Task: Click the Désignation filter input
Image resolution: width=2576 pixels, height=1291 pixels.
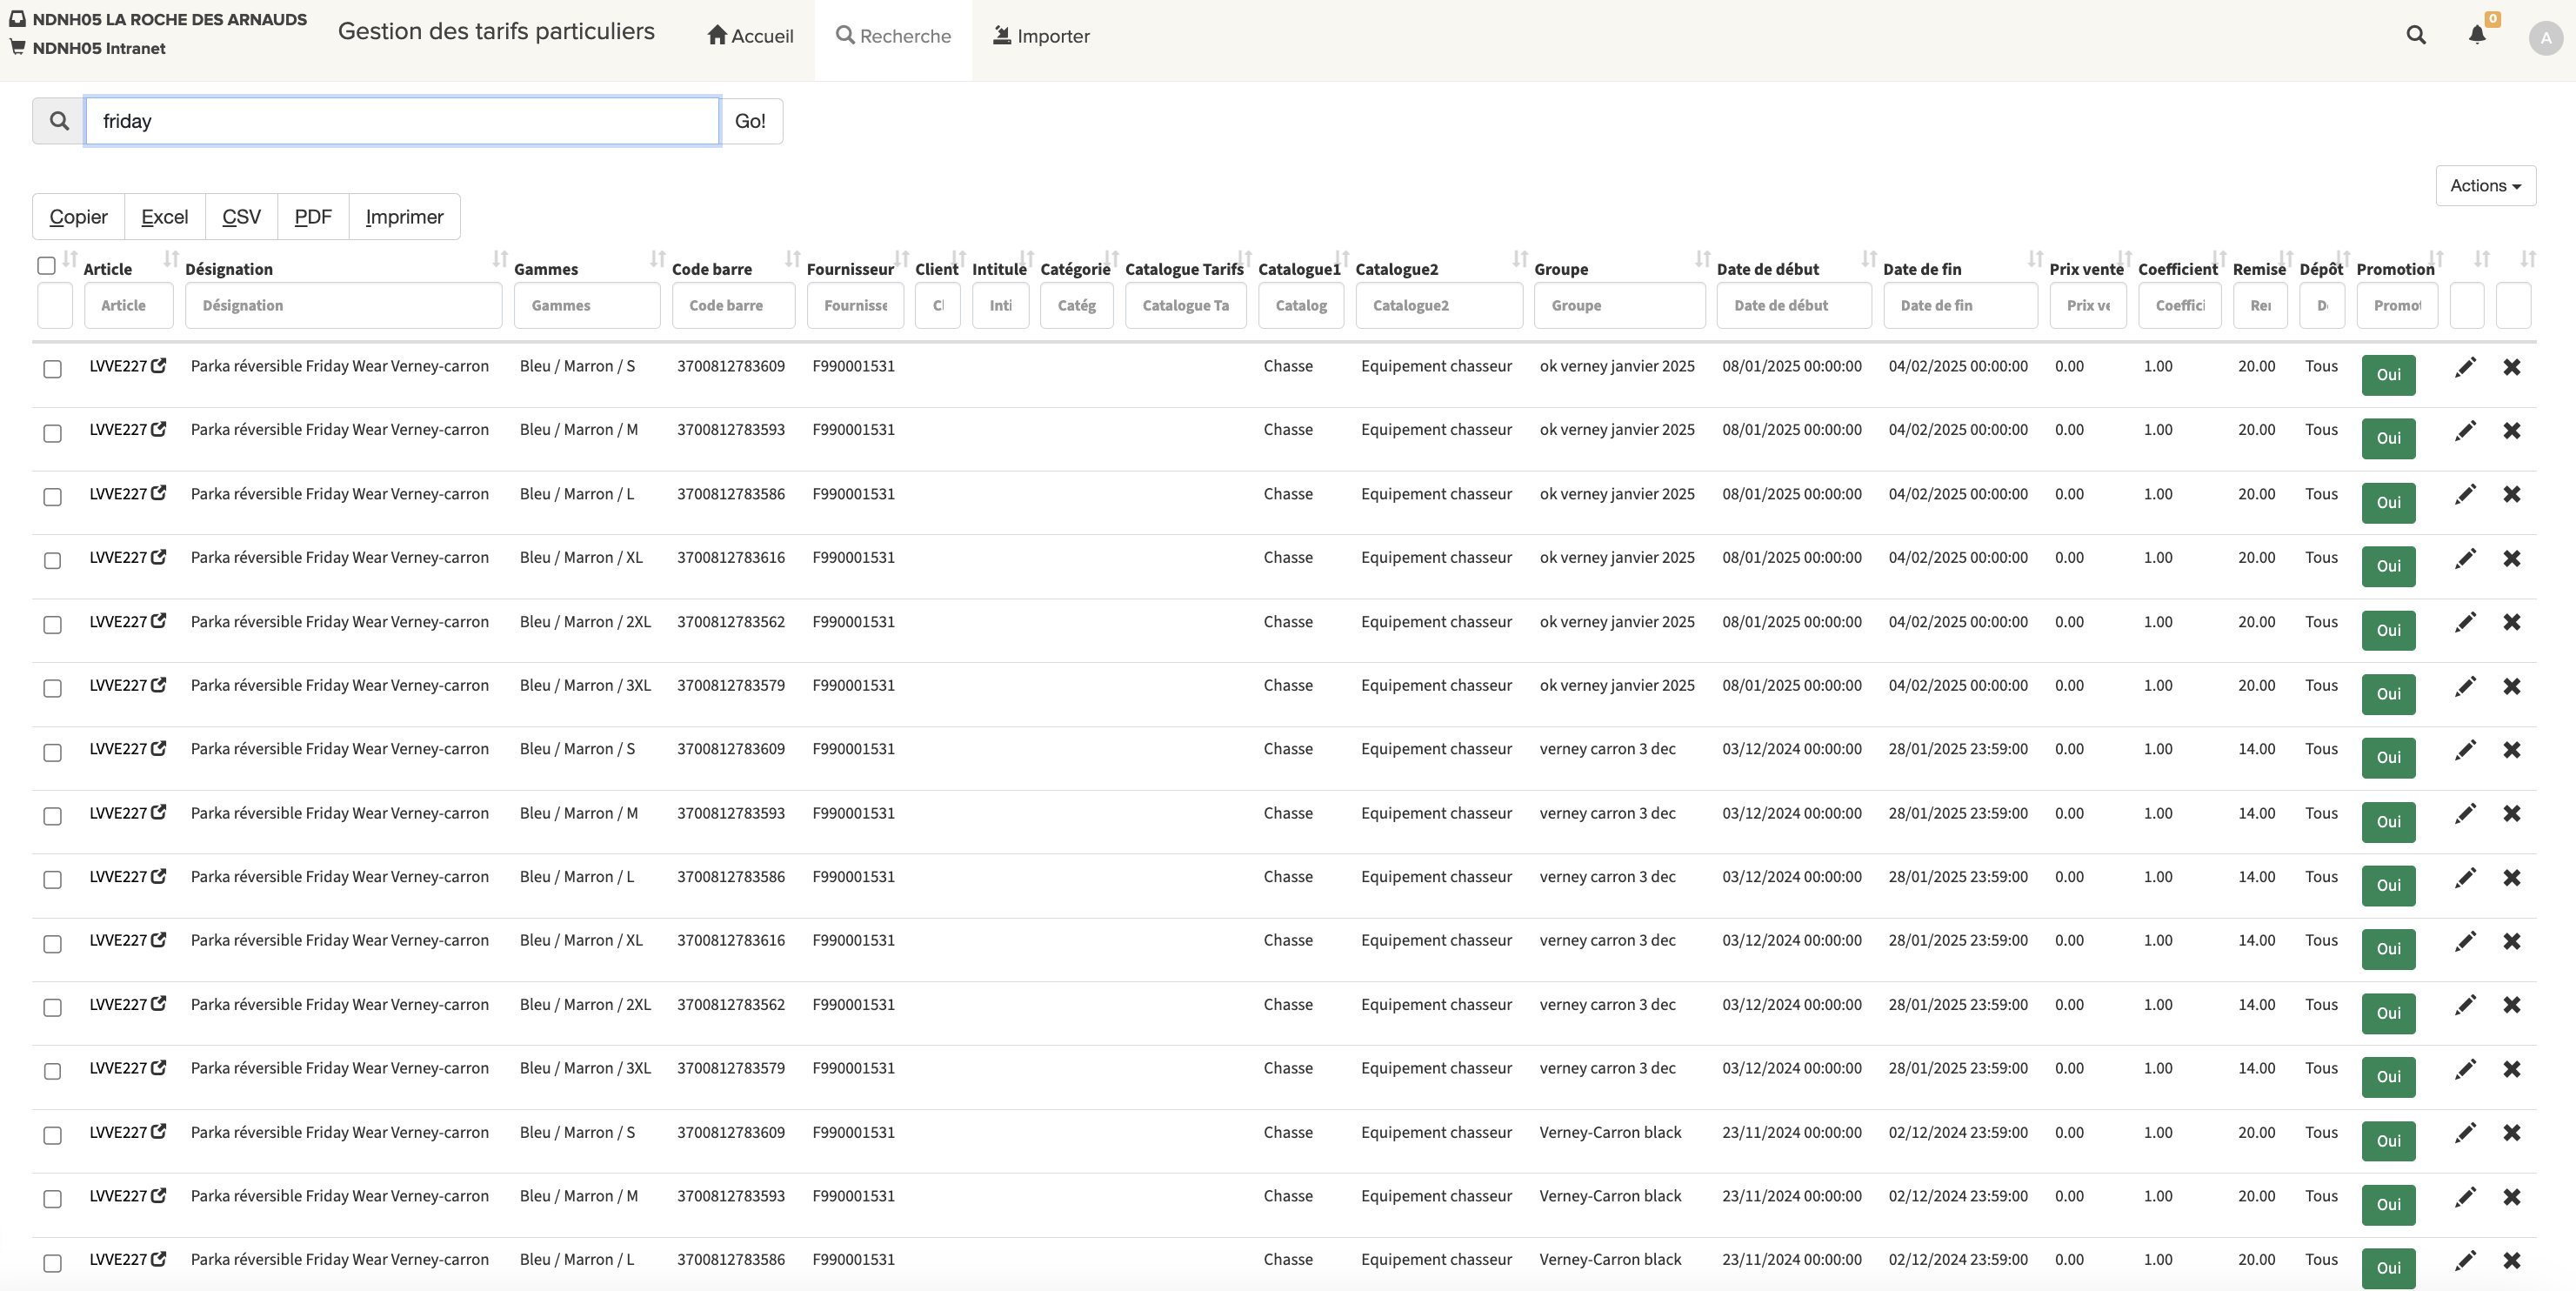Action: click(344, 306)
